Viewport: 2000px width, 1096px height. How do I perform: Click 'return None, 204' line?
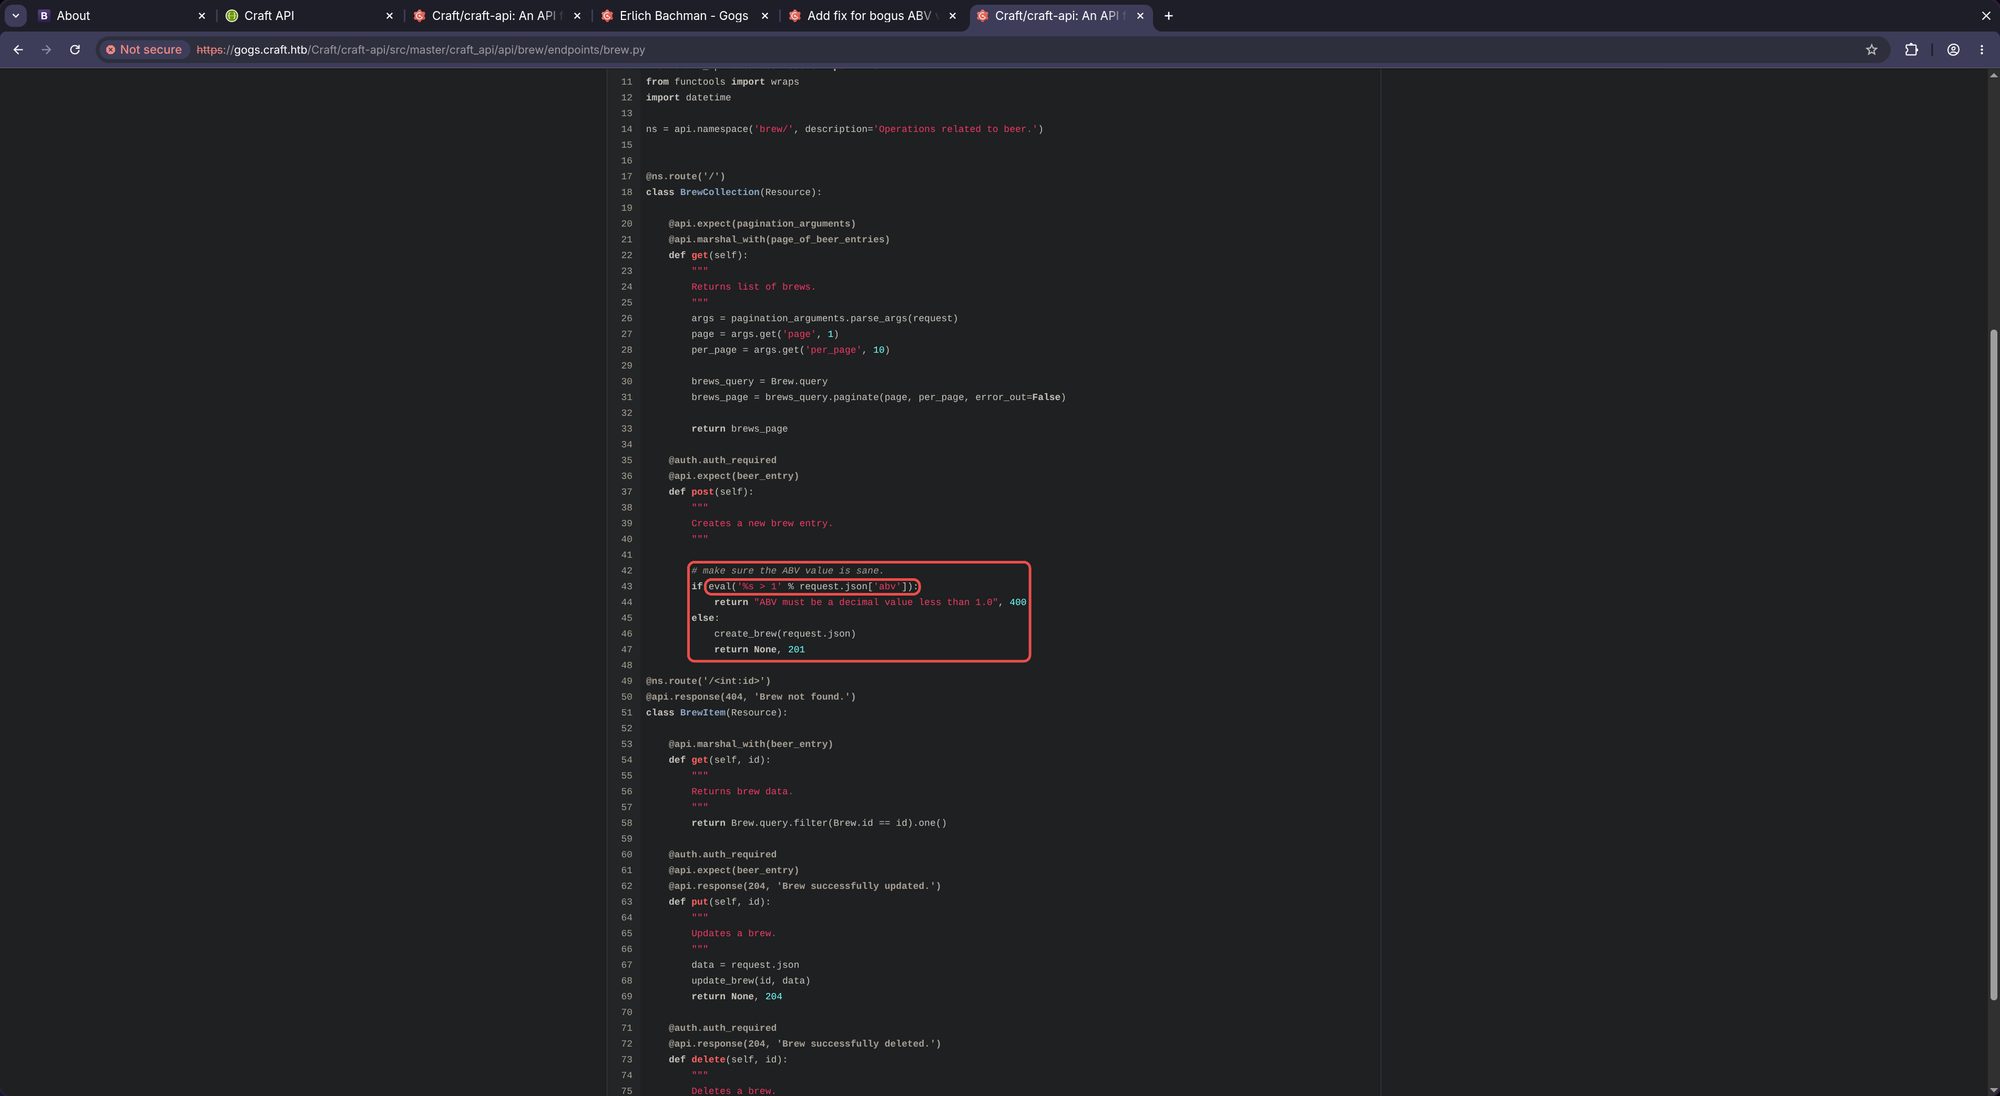pos(736,997)
